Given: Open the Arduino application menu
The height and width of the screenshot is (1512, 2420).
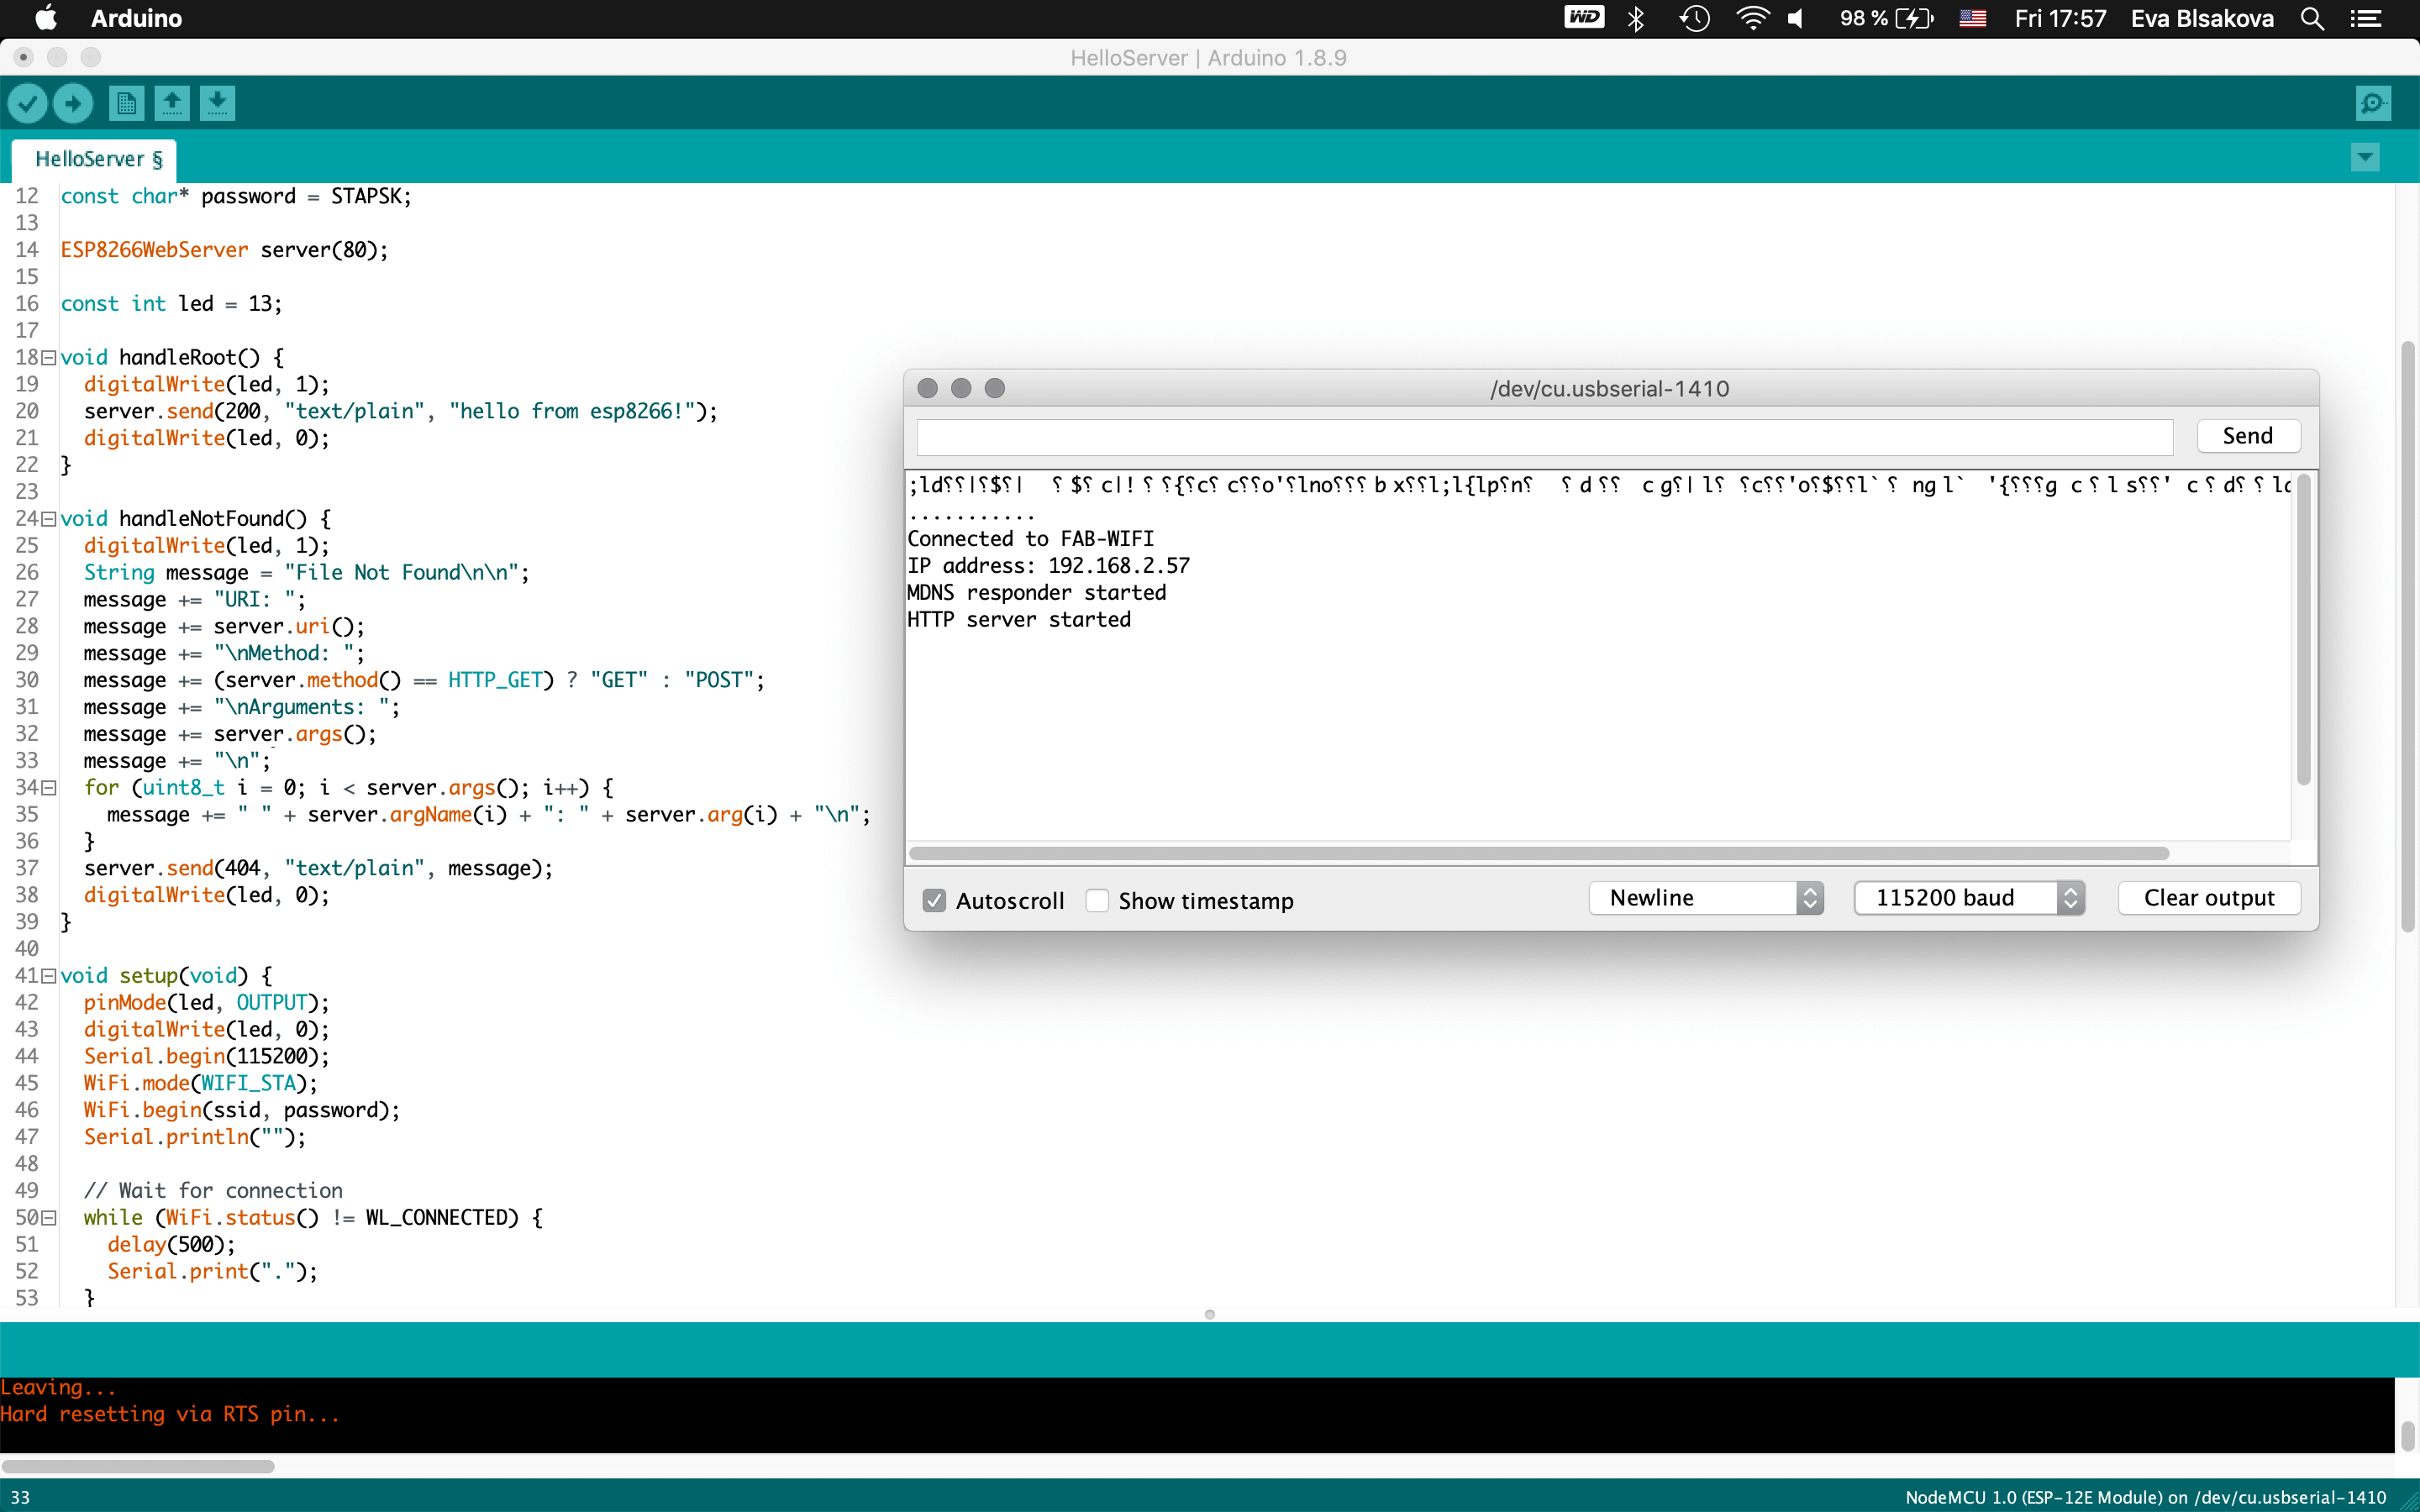Looking at the screenshot, I should [136, 19].
